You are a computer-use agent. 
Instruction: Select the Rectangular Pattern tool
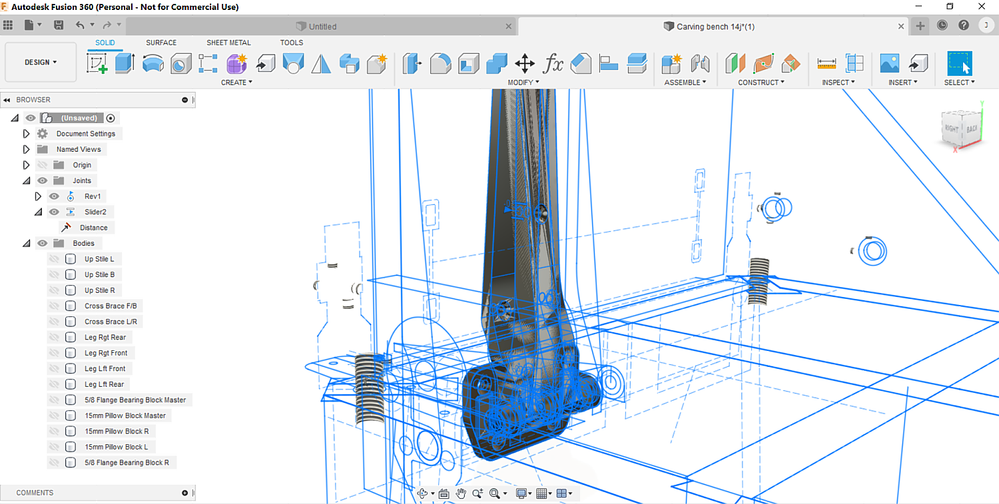click(x=208, y=63)
